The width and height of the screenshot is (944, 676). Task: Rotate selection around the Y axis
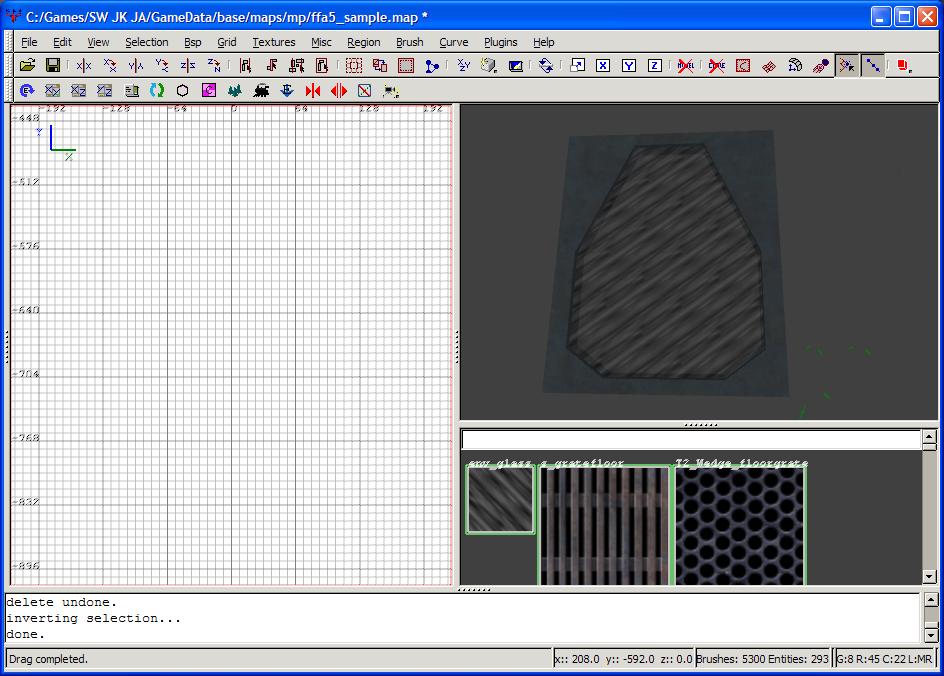point(161,65)
